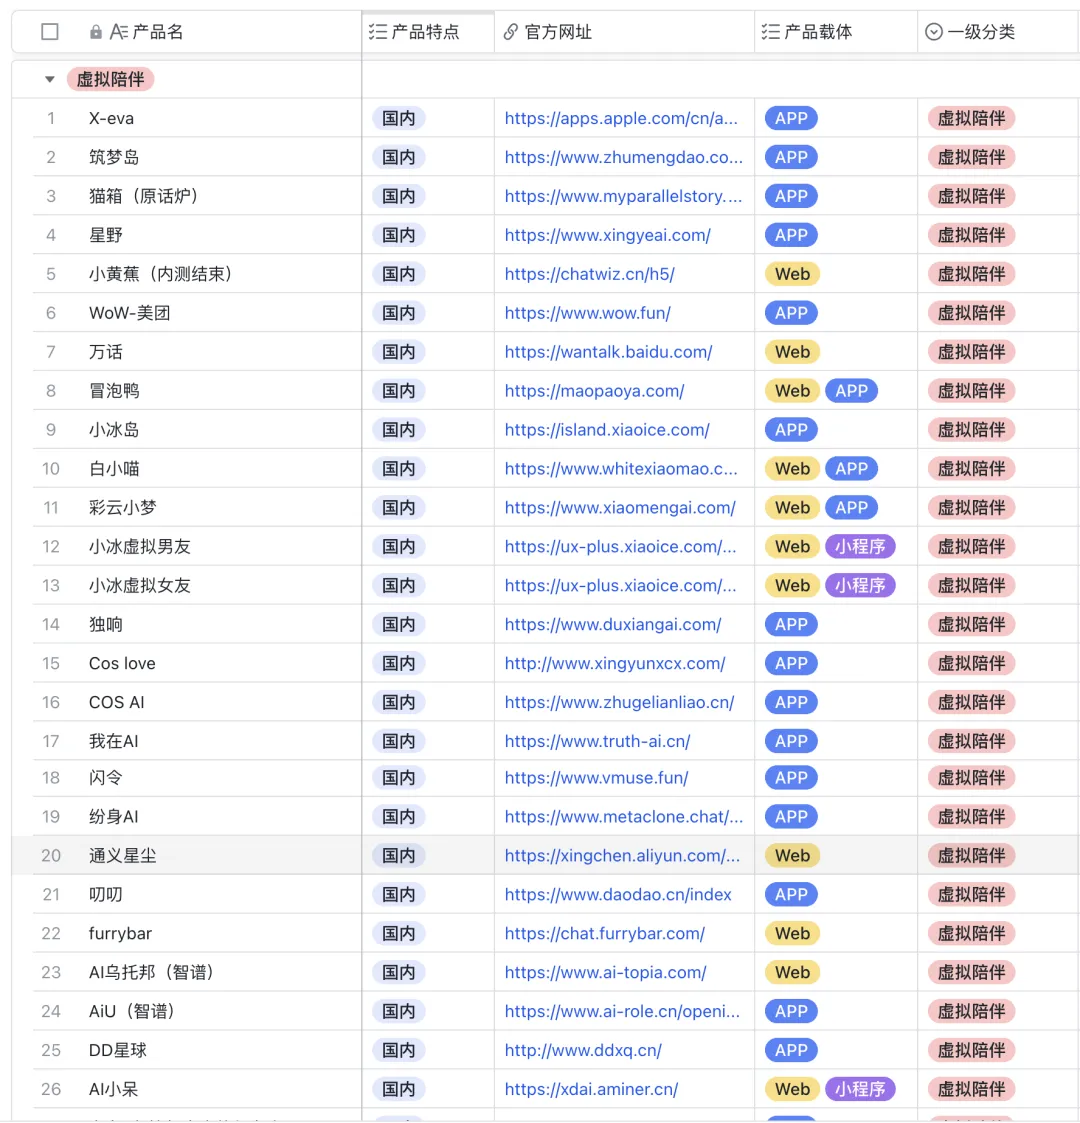Open the chat.furrybar.com link
The image size is (1080, 1123).
pyautogui.click(x=604, y=933)
